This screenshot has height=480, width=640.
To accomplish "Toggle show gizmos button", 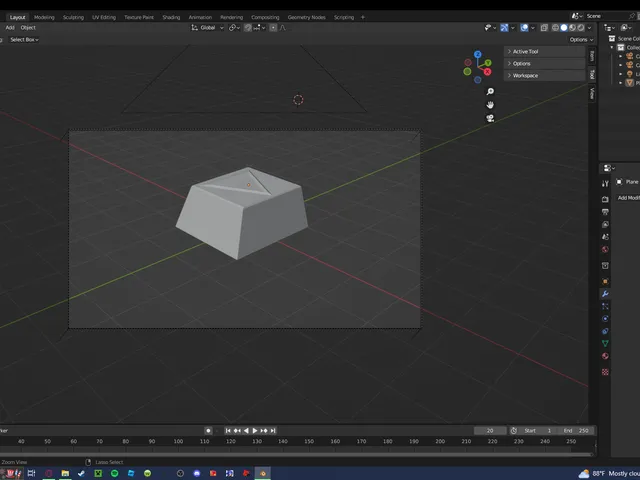I will point(504,28).
